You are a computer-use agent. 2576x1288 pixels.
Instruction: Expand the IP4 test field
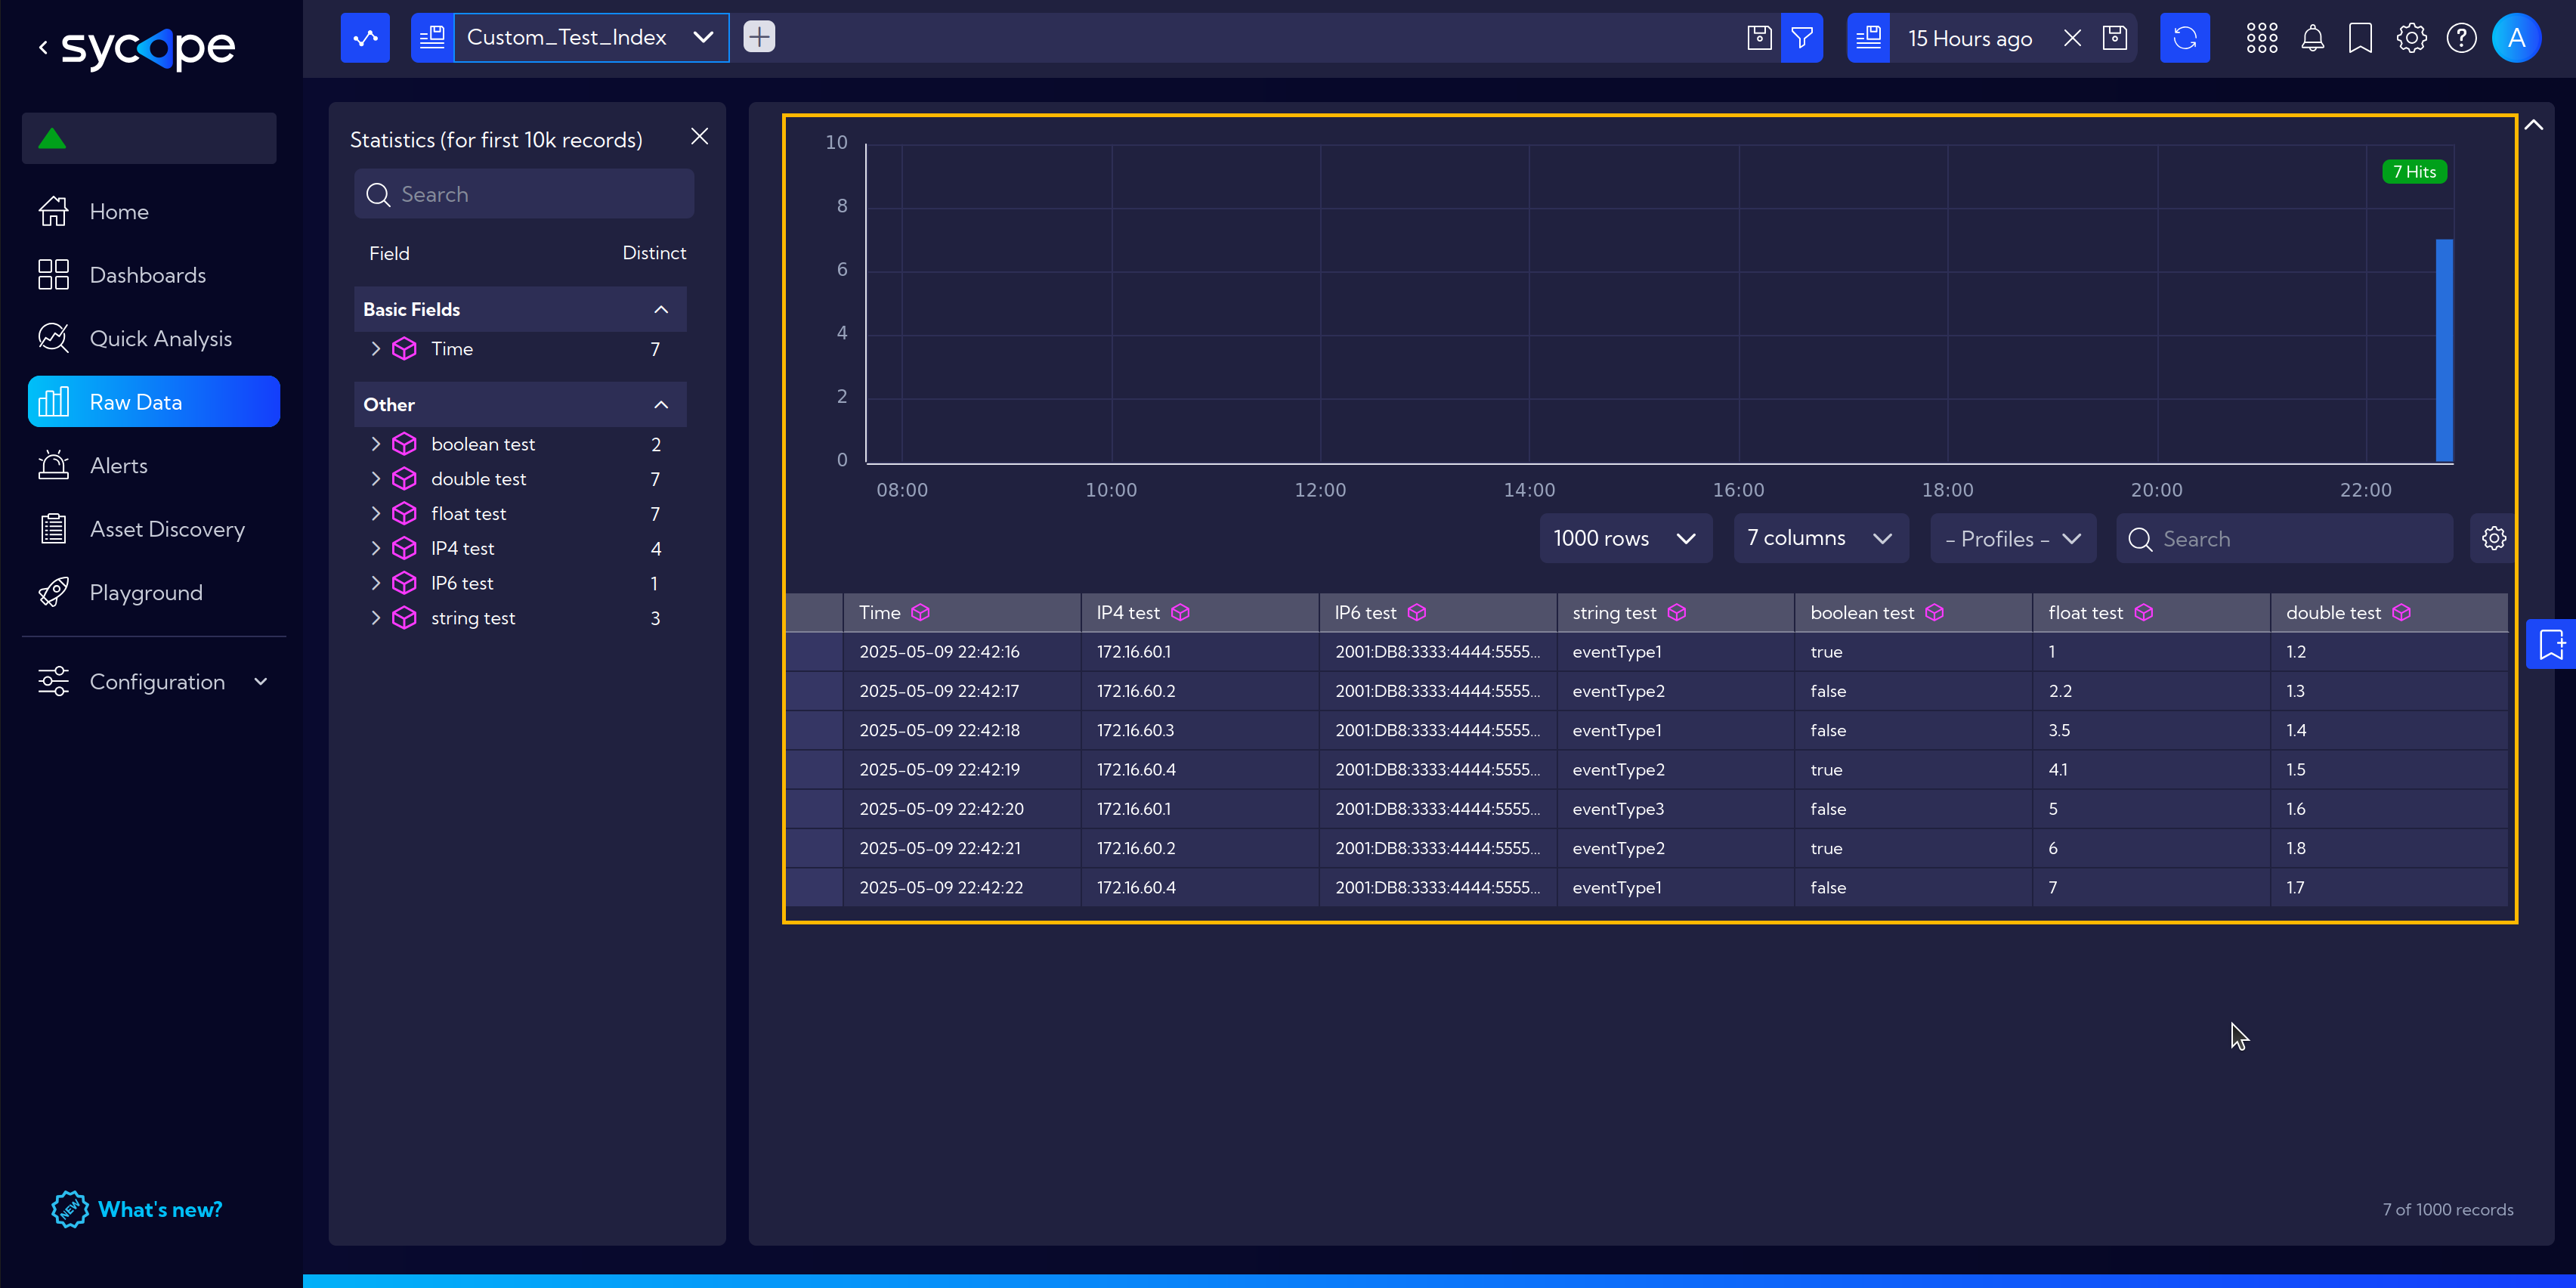coord(376,548)
